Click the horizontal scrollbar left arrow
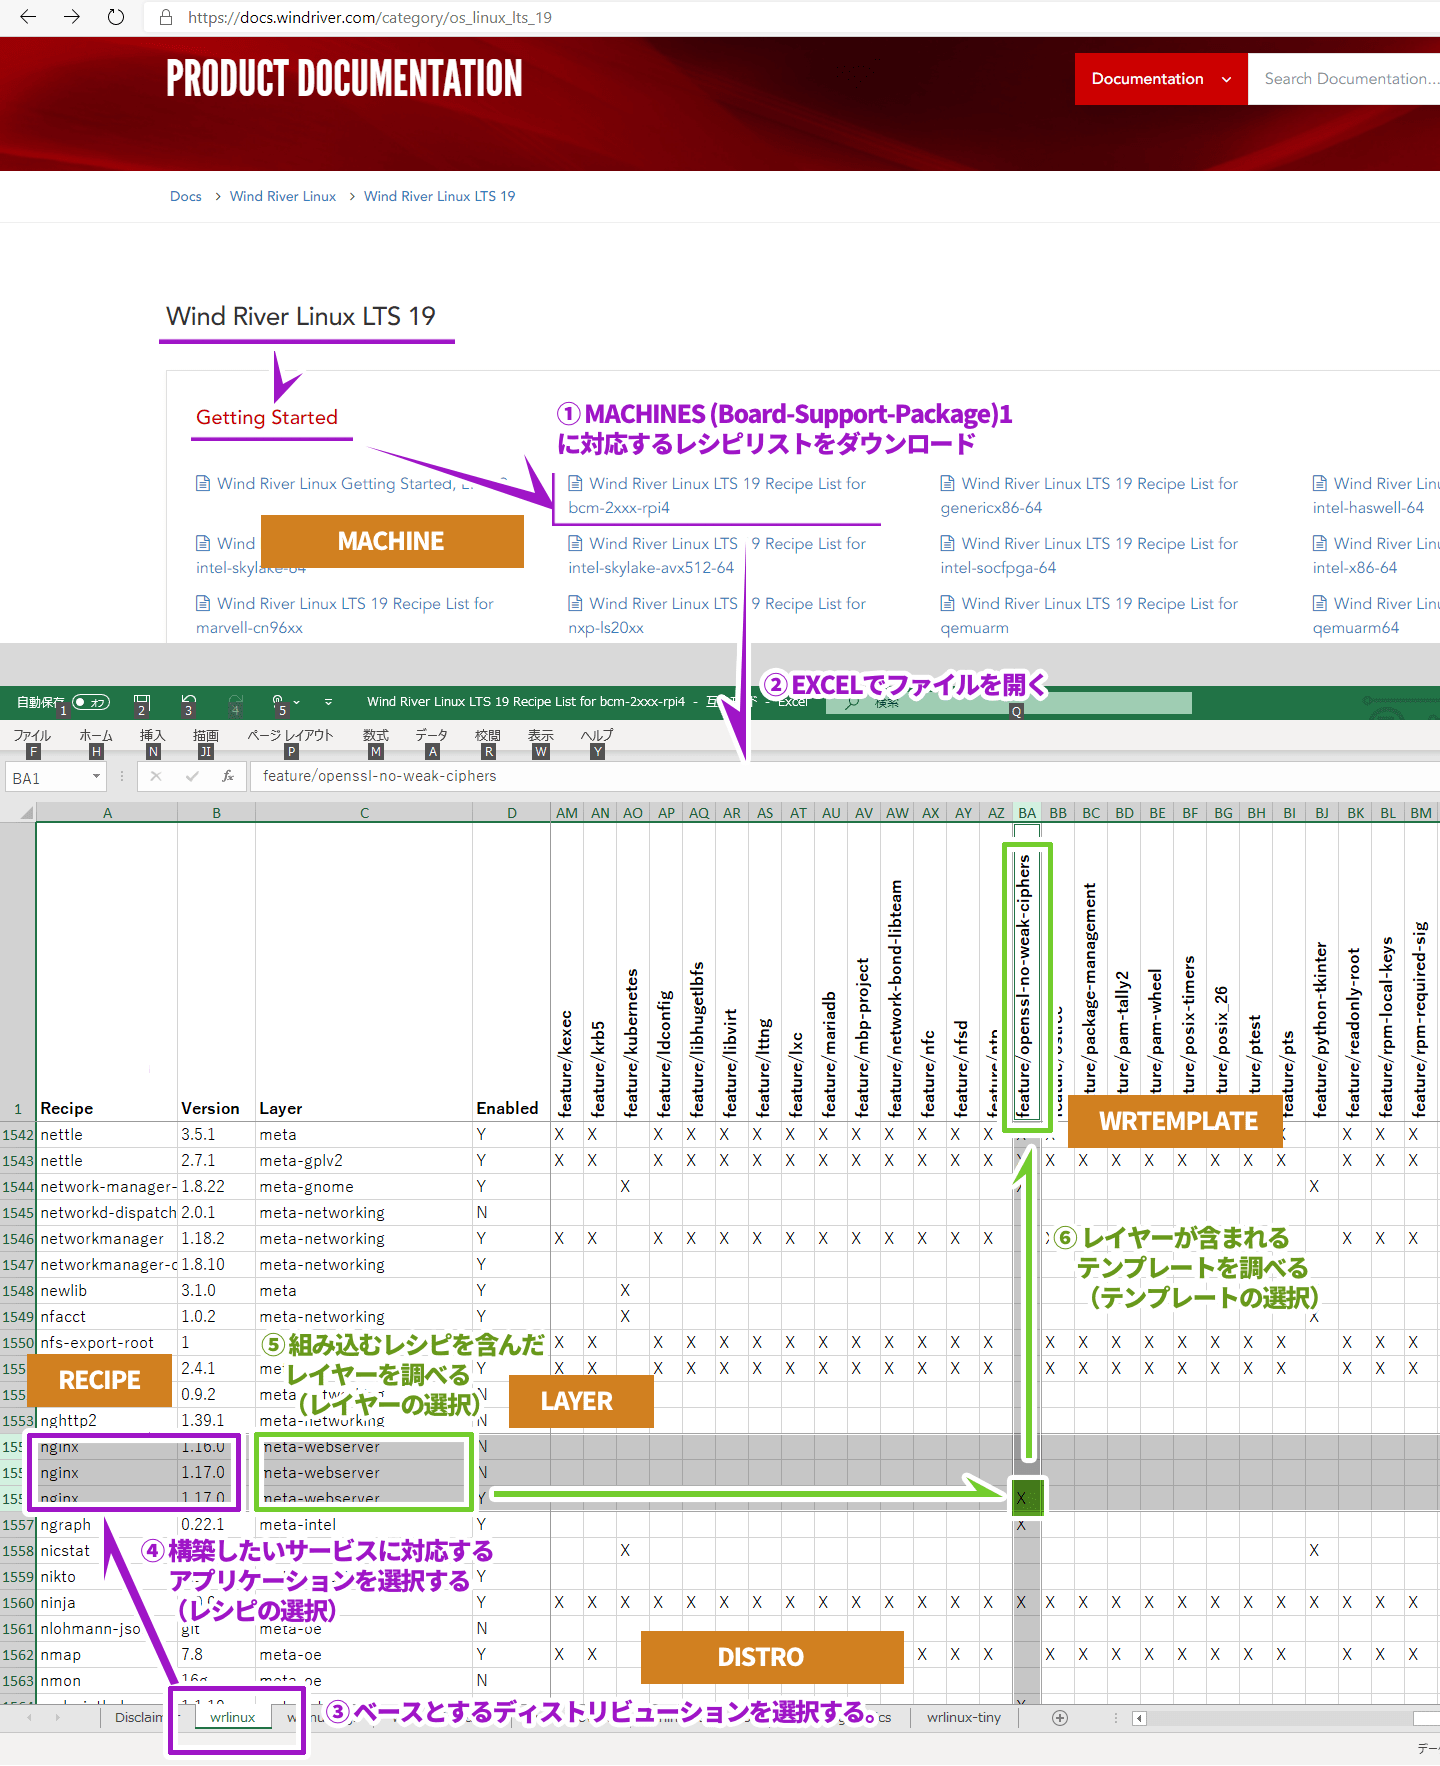The image size is (1440, 1766). [x=1139, y=1718]
